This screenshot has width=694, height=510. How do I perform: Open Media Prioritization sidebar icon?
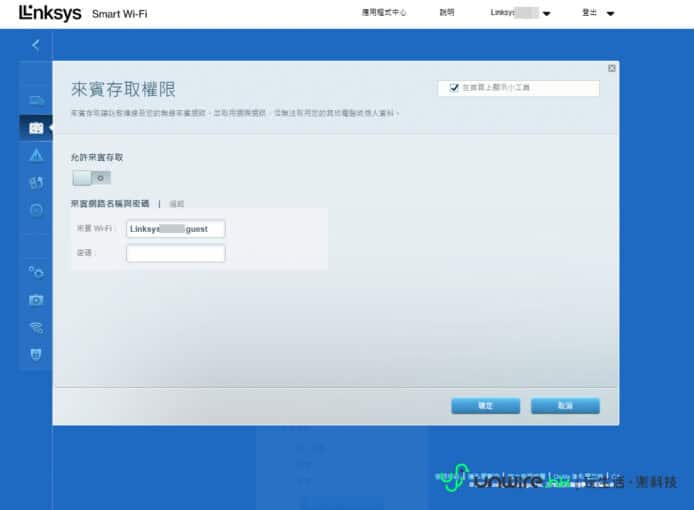coord(36,182)
